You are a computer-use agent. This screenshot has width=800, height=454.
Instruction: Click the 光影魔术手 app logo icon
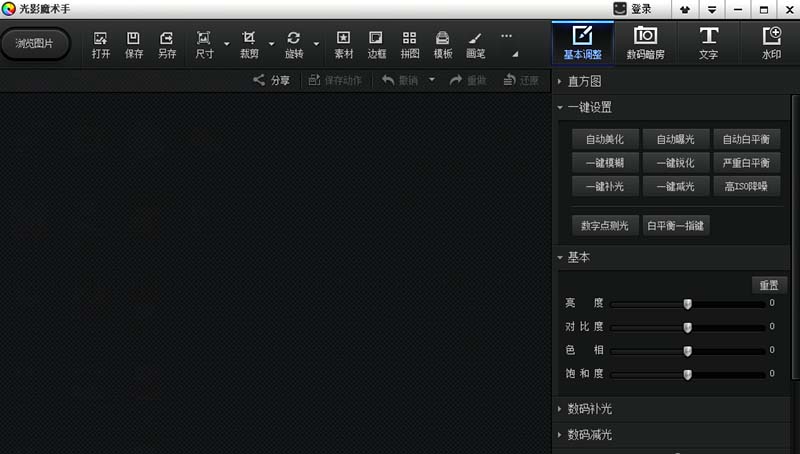(x=8, y=9)
